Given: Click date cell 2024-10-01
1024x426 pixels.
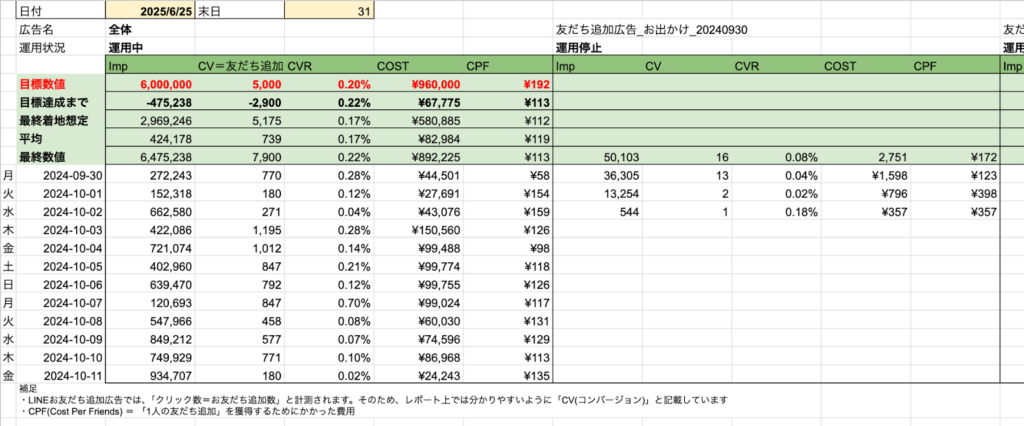Looking at the screenshot, I should [61, 193].
